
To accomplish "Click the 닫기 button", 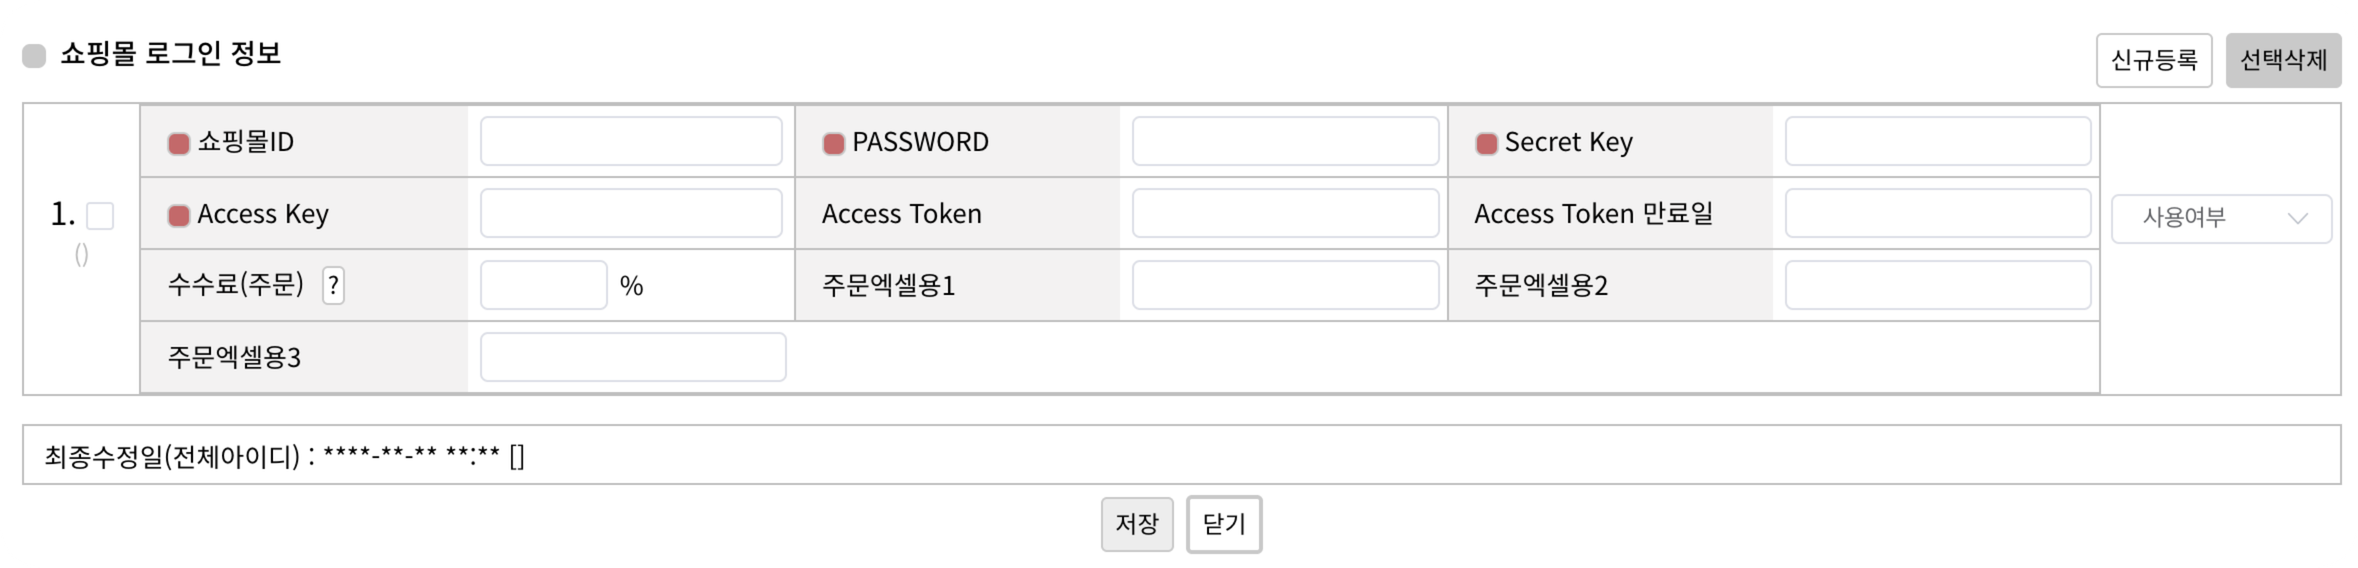I will tap(1224, 523).
